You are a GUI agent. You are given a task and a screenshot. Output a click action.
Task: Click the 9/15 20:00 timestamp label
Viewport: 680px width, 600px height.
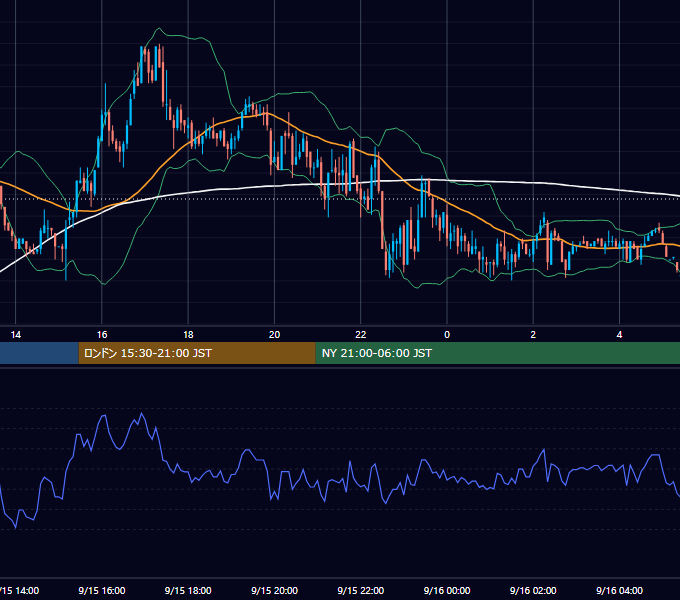click(x=275, y=590)
